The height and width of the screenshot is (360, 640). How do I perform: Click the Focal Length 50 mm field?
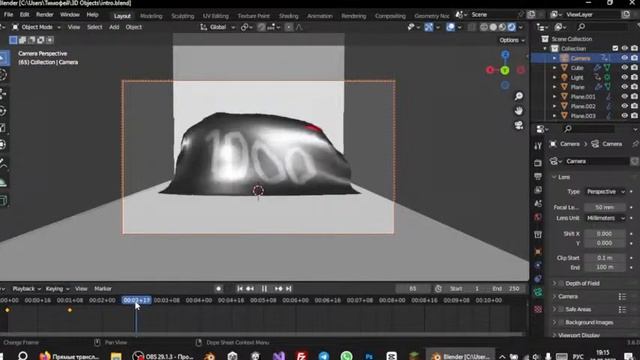coord(604,207)
